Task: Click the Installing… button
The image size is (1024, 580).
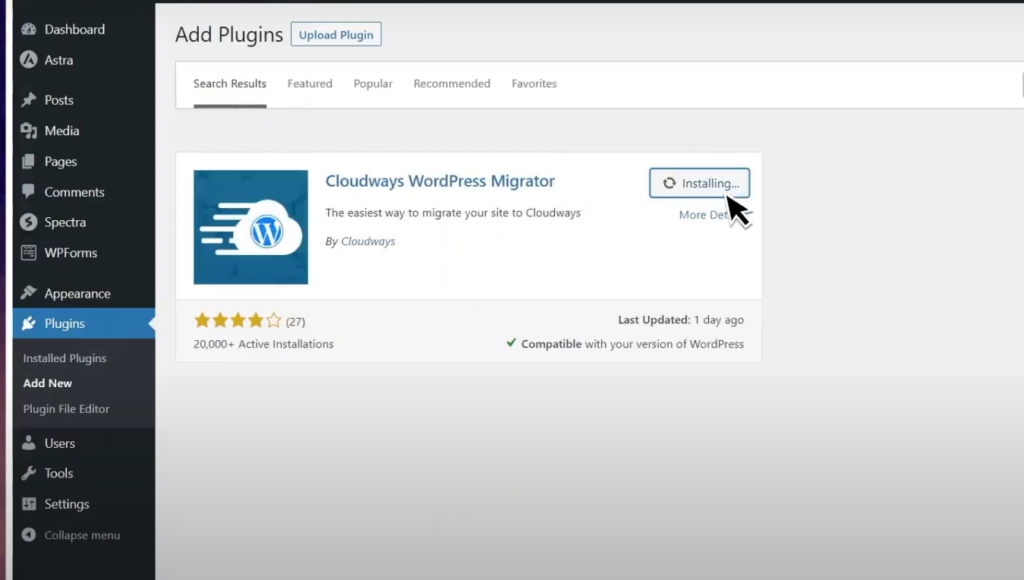Action: pyautogui.click(x=699, y=183)
